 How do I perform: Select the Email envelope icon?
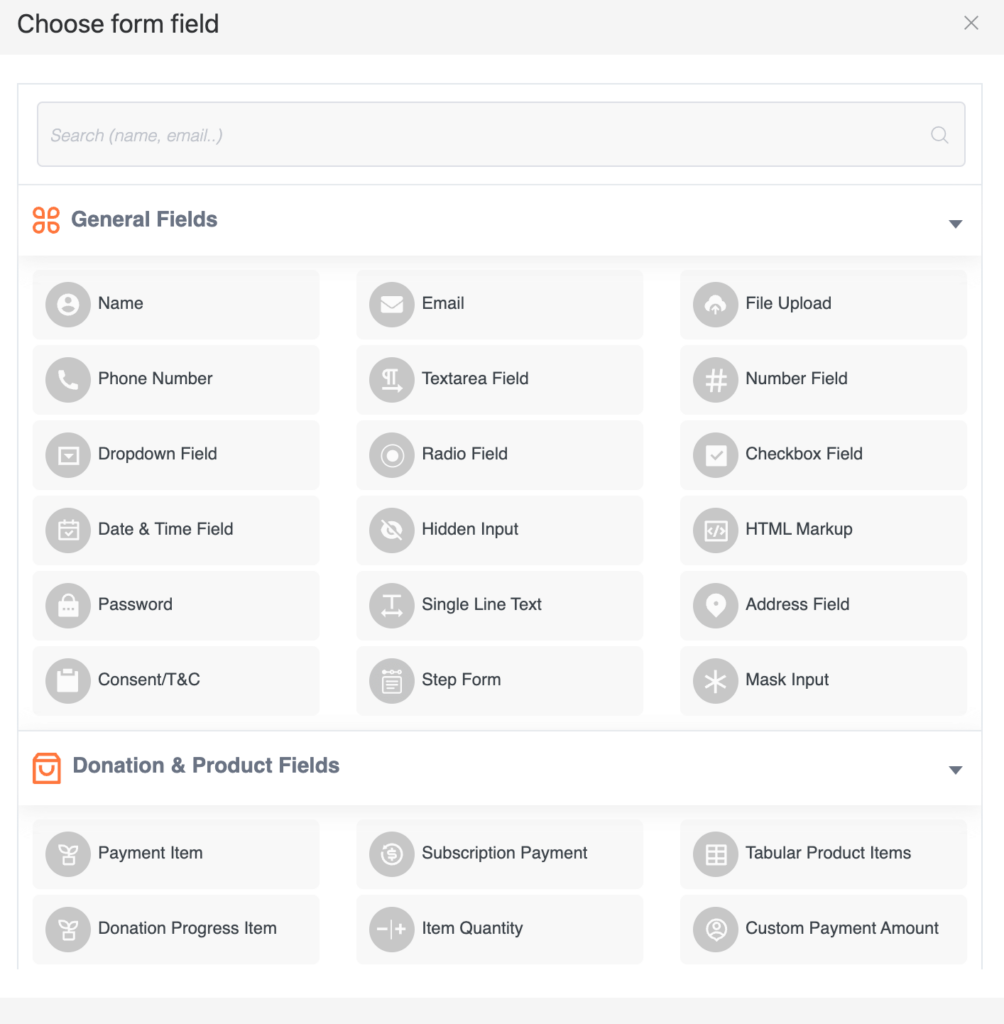point(392,304)
